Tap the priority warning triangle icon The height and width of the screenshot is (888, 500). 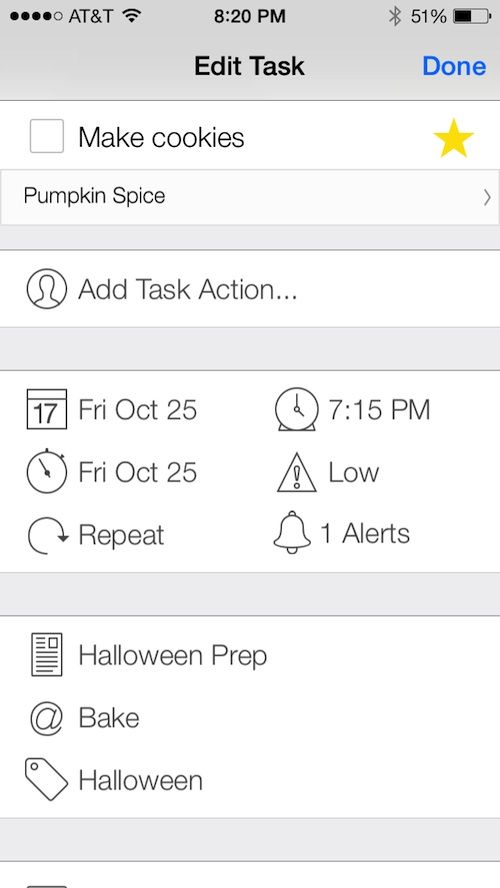tap(296, 472)
